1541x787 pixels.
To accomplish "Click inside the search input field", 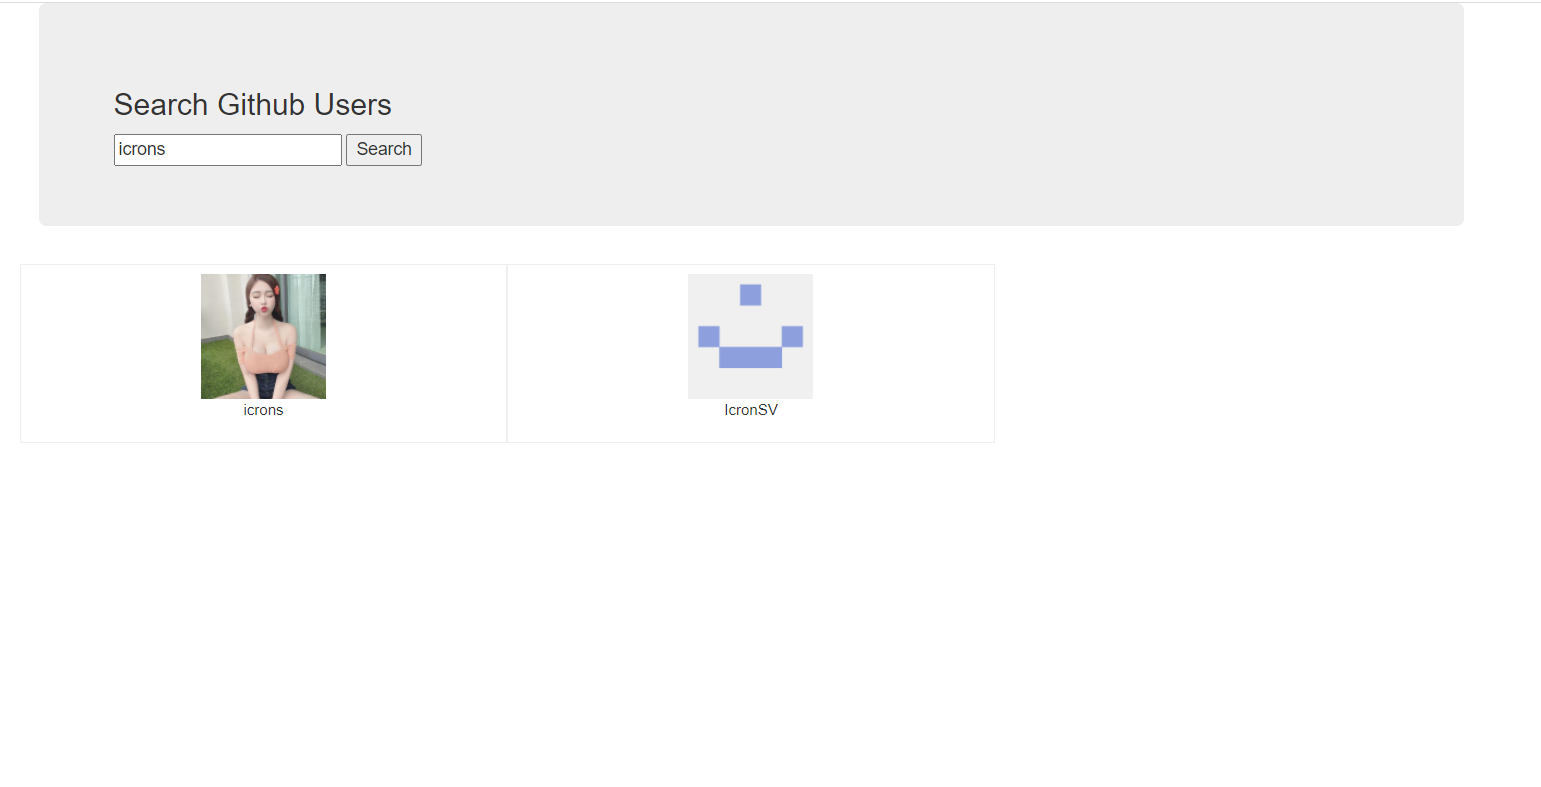I will (227, 149).
